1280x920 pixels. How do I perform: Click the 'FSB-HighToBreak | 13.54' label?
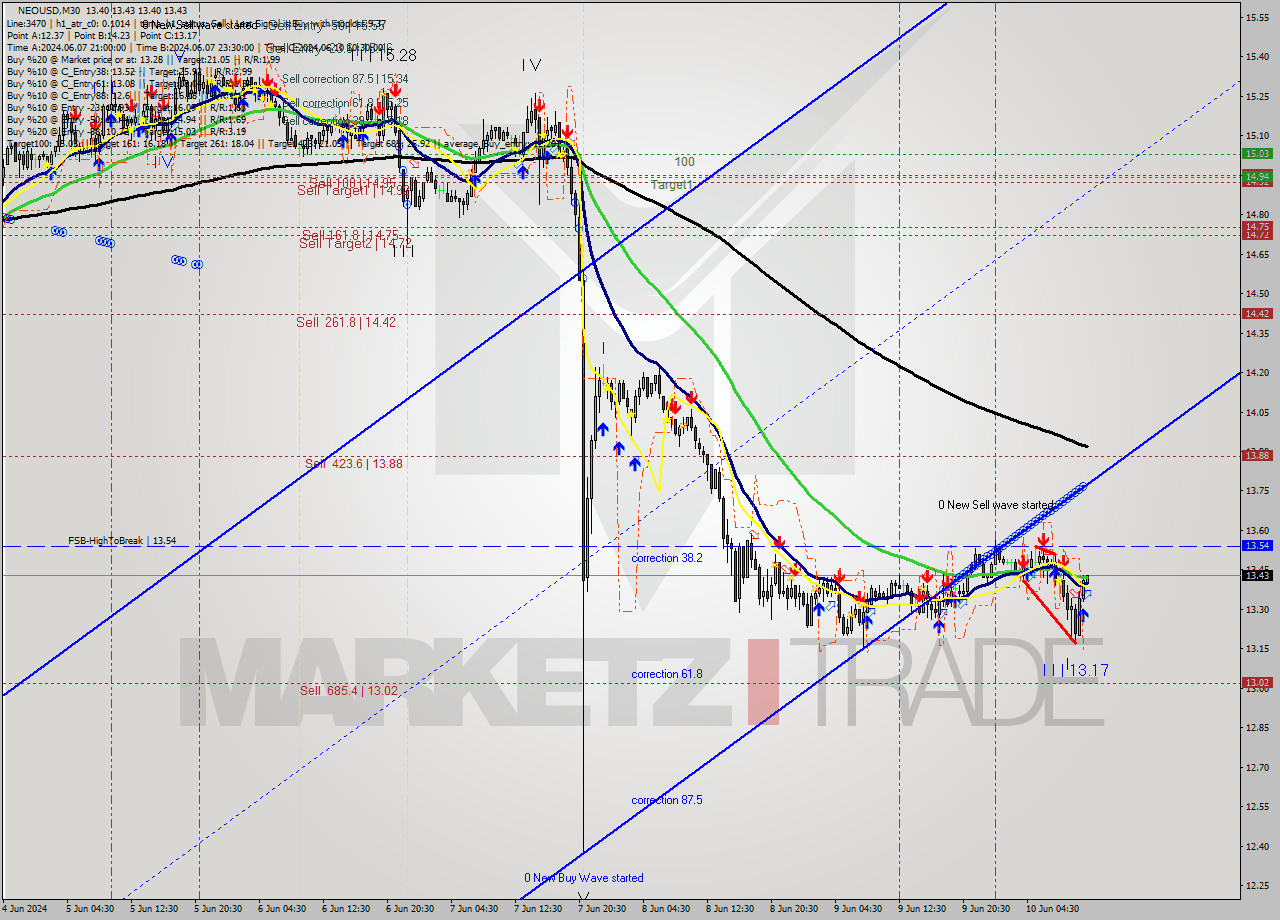[x=122, y=541]
